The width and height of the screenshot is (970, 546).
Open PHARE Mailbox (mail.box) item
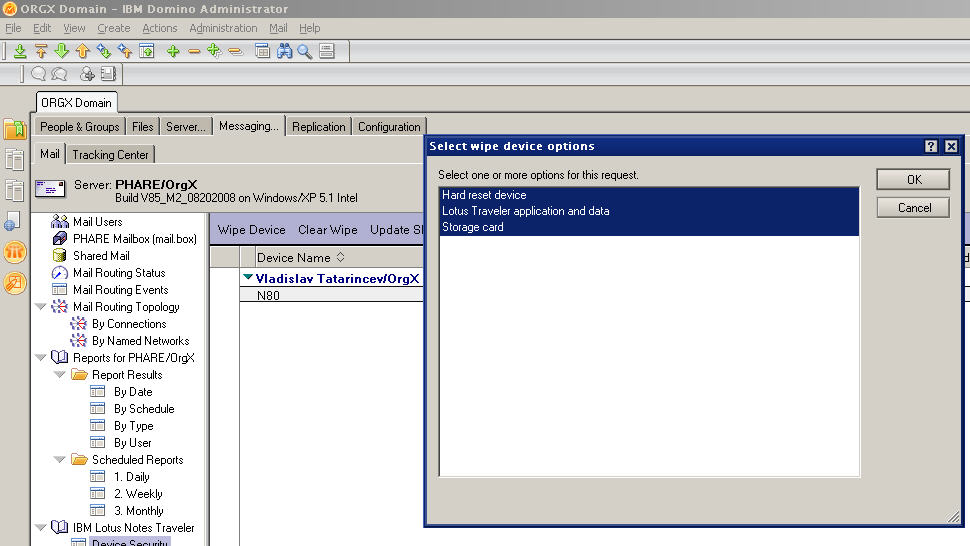tap(135, 239)
